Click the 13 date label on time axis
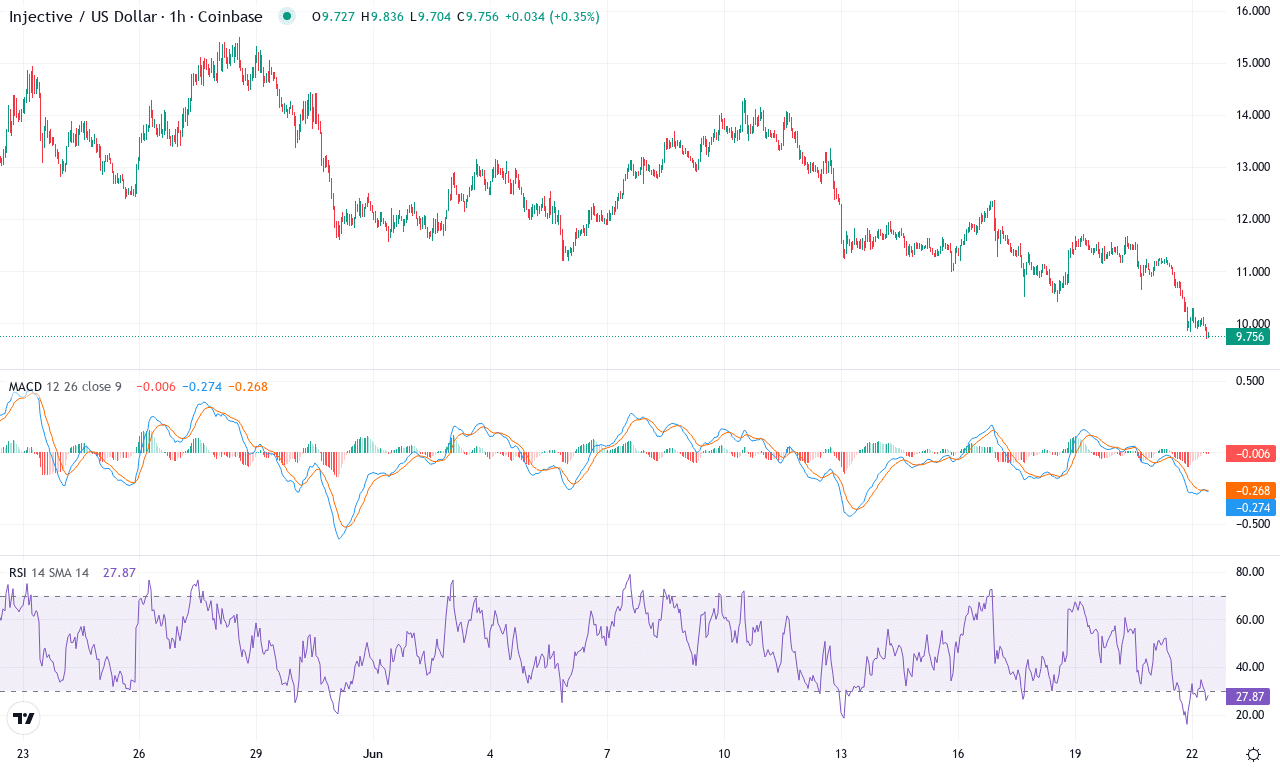Image resolution: width=1280 pixels, height=768 pixels. pos(841,753)
